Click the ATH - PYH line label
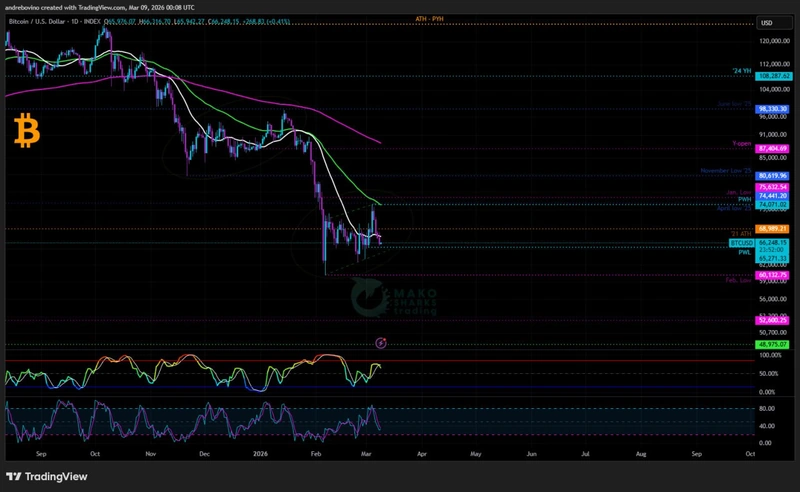800x492 pixels. (x=429, y=19)
